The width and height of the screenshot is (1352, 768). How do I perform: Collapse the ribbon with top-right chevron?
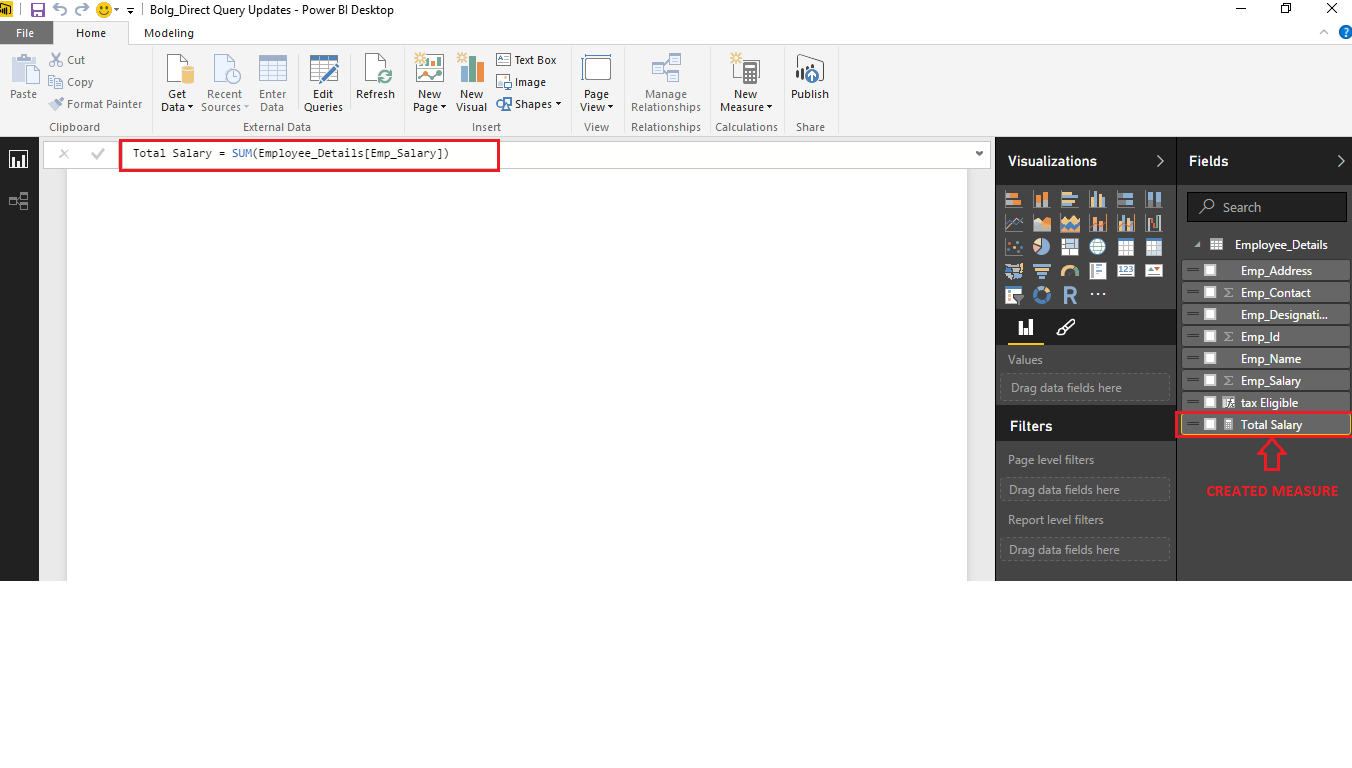(x=1326, y=33)
